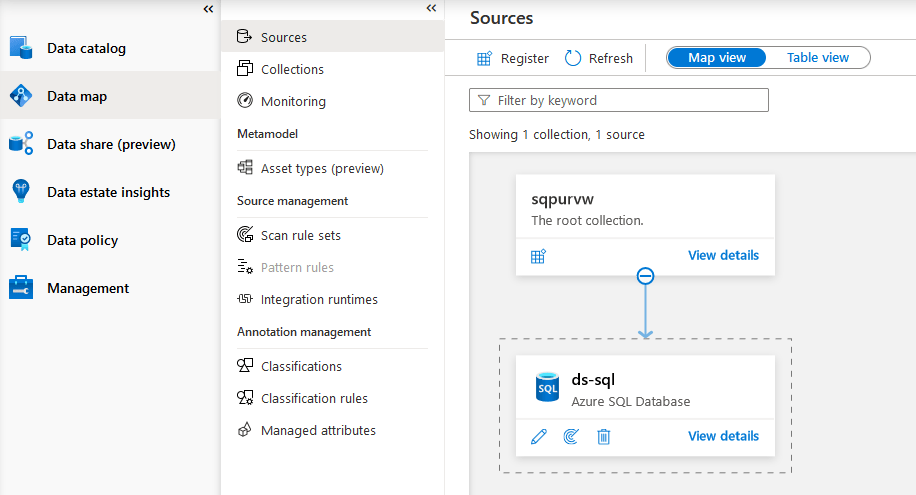Click the Register button in the toolbar
The width and height of the screenshot is (916, 495).
pyautogui.click(x=513, y=58)
